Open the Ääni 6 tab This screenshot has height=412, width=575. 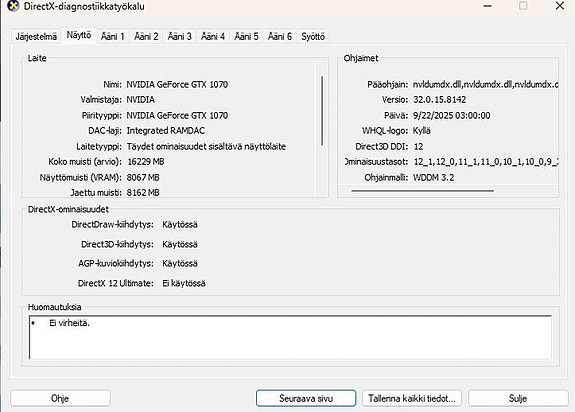(x=279, y=37)
